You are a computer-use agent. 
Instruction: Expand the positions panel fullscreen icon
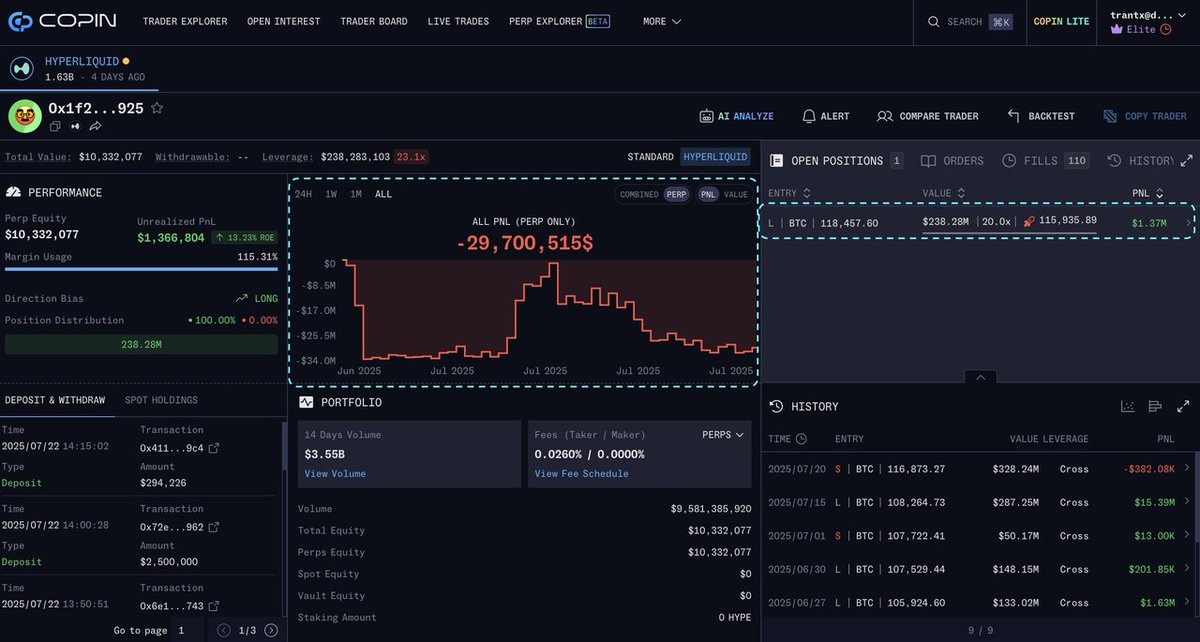1187,160
